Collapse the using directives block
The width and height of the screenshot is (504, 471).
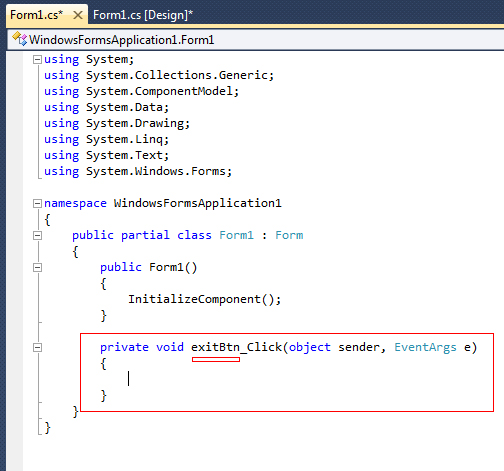click(x=37, y=60)
